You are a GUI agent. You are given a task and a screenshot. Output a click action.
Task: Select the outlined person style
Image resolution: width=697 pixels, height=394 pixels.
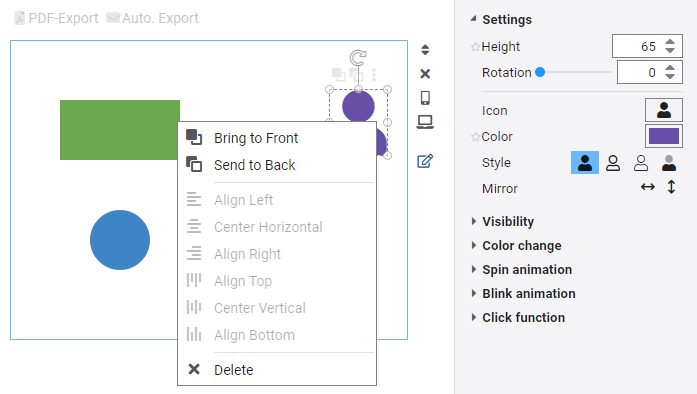613,163
